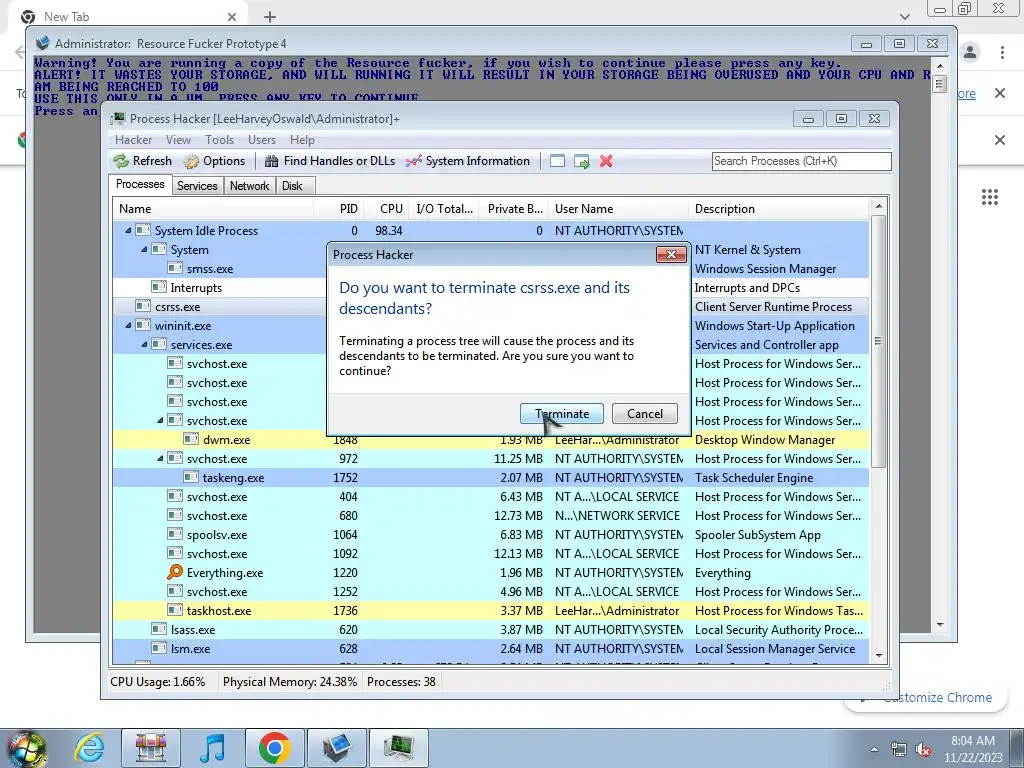Collapse the System process node
Screen dimensions: 1024x768
click(144, 249)
